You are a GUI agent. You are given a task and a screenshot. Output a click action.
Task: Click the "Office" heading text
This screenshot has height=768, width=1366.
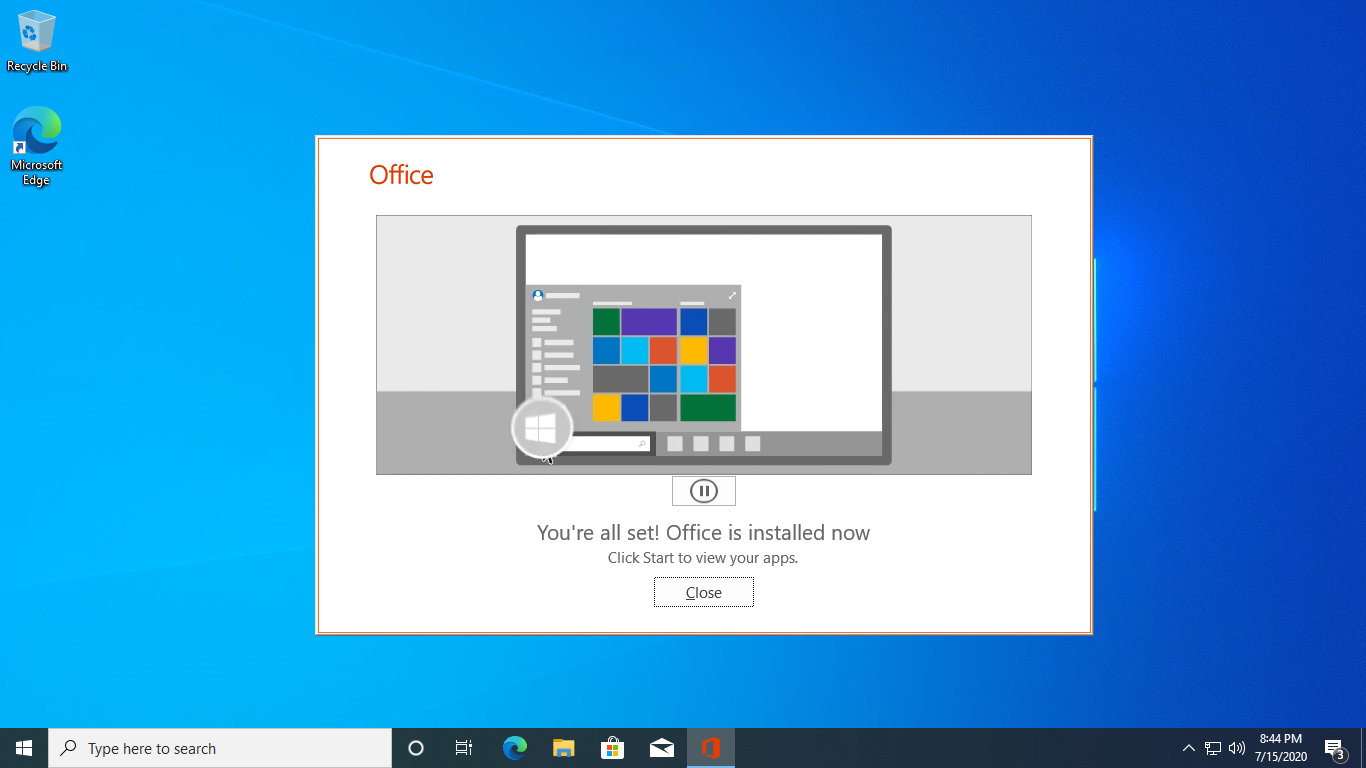401,175
